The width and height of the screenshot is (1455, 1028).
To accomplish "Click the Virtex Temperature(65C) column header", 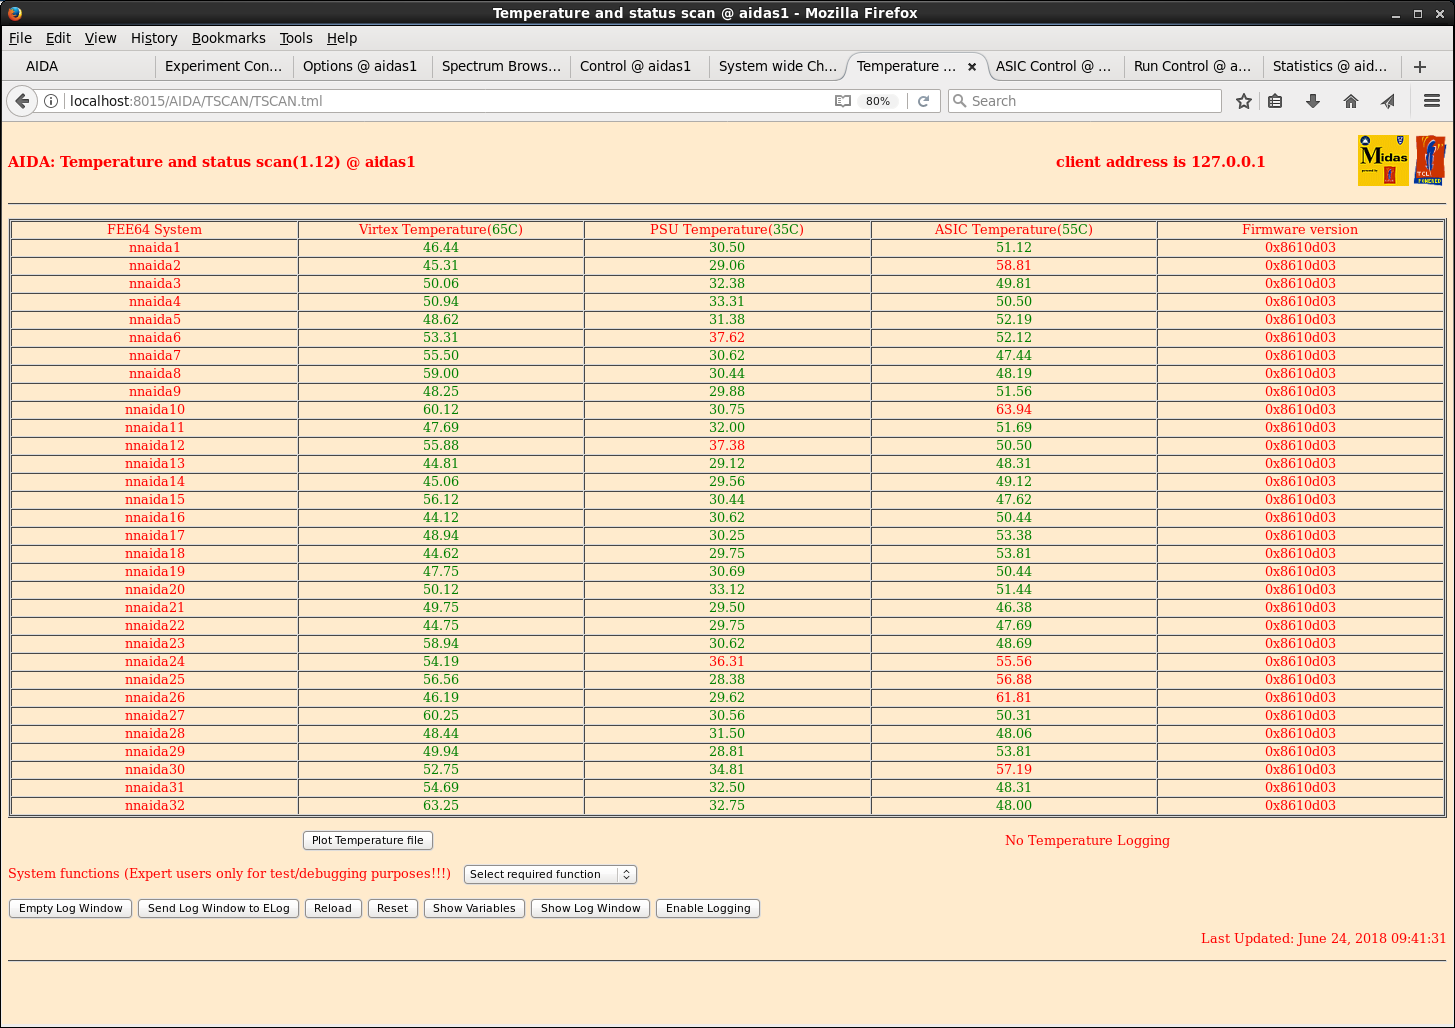I will [441, 230].
